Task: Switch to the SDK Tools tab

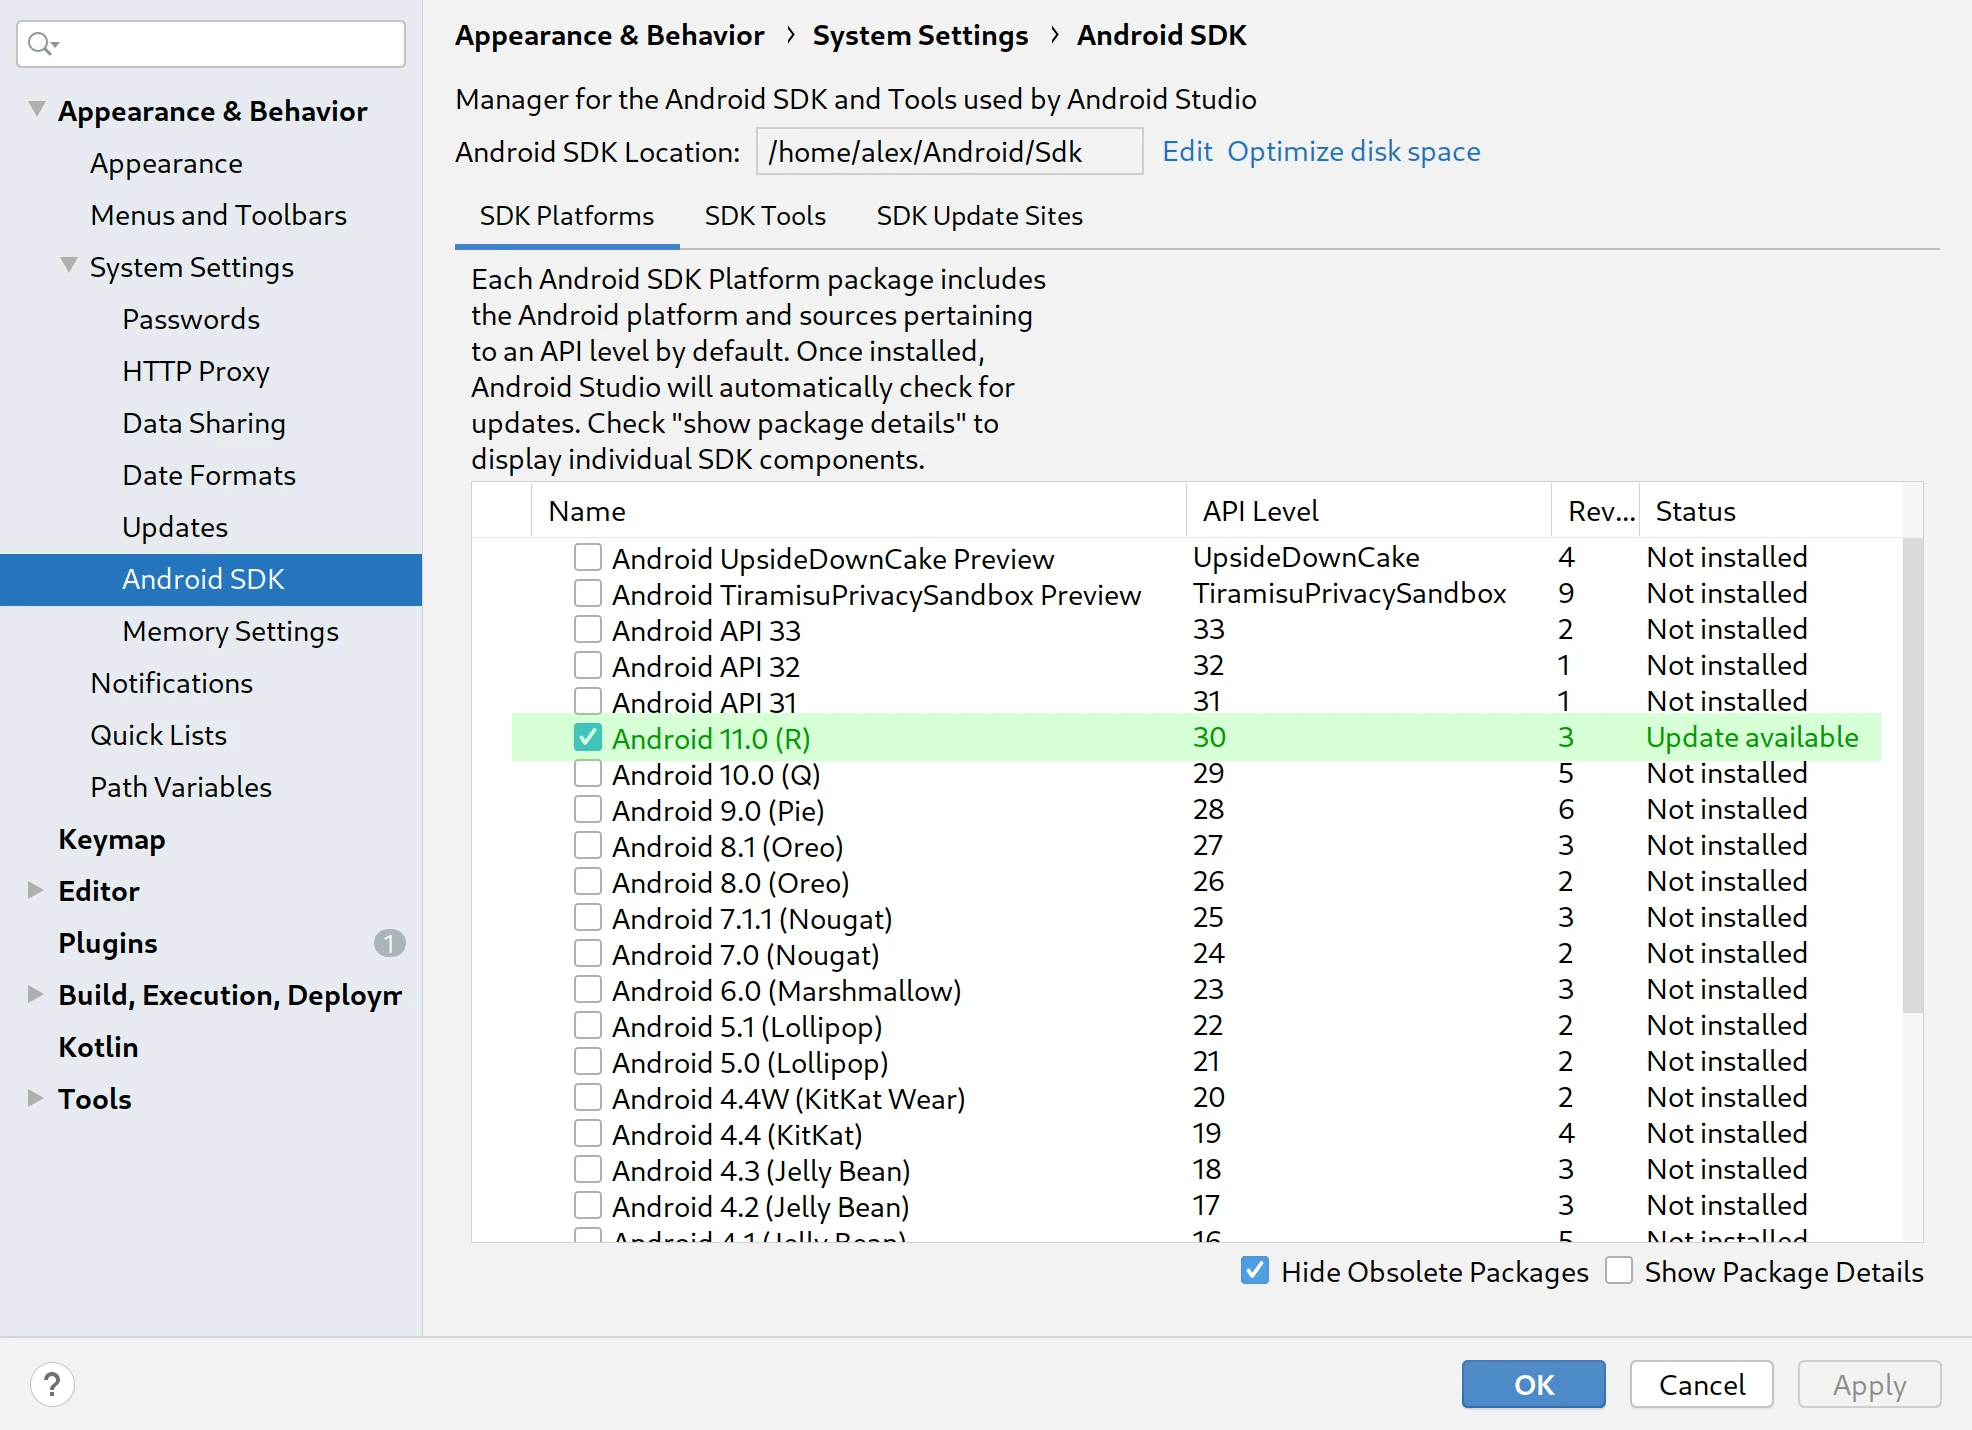Action: pyautogui.click(x=765, y=216)
